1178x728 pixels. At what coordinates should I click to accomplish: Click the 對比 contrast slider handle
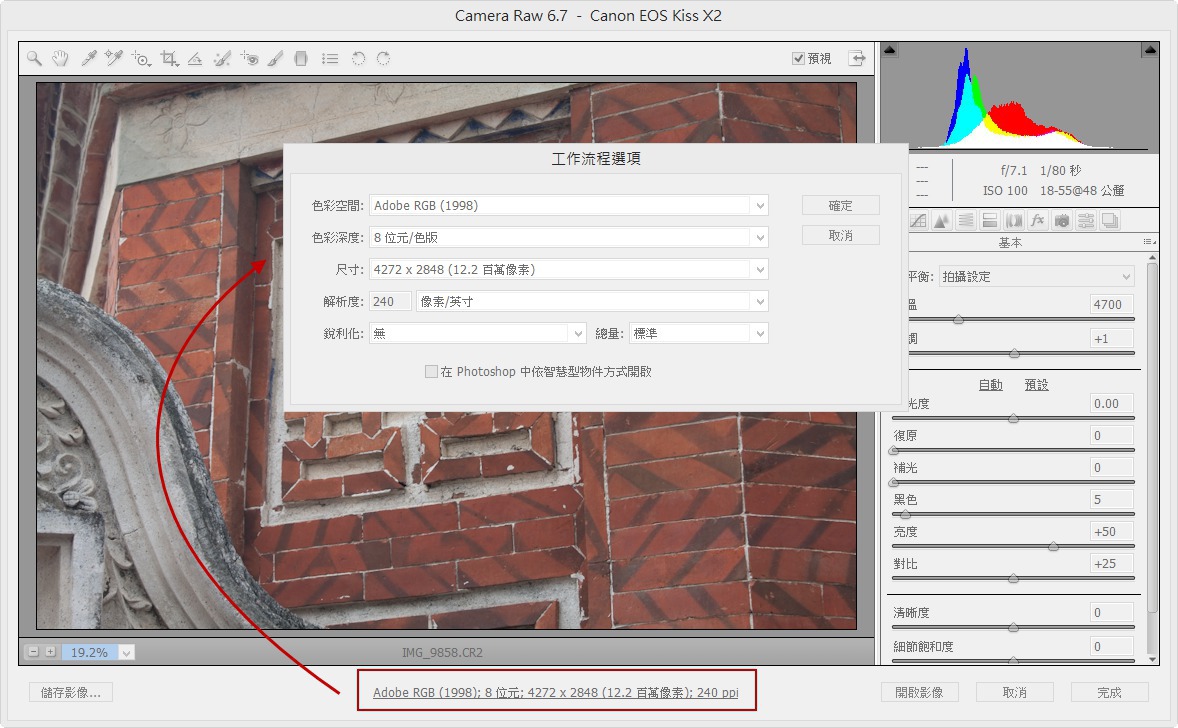pyautogui.click(x=1013, y=578)
